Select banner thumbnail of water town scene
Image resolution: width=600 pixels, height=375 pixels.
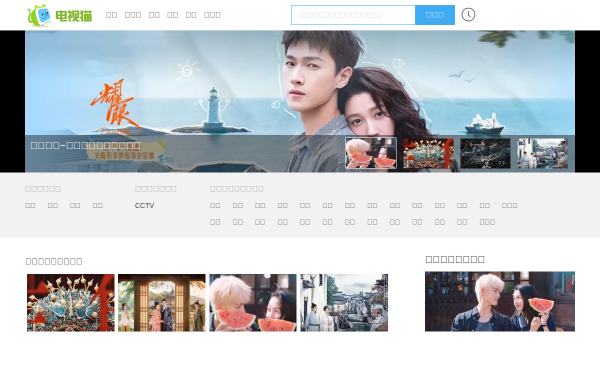point(542,153)
